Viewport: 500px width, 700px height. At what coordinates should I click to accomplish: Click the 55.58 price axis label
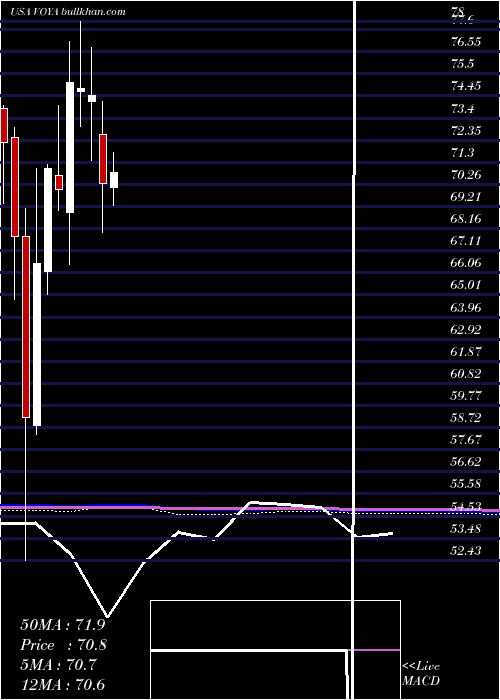click(x=467, y=484)
